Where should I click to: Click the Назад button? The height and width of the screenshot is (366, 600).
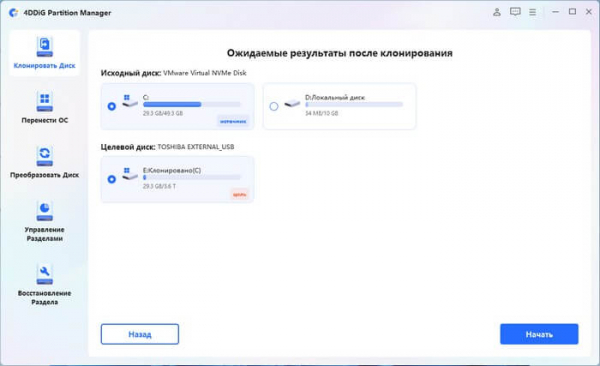coord(140,334)
